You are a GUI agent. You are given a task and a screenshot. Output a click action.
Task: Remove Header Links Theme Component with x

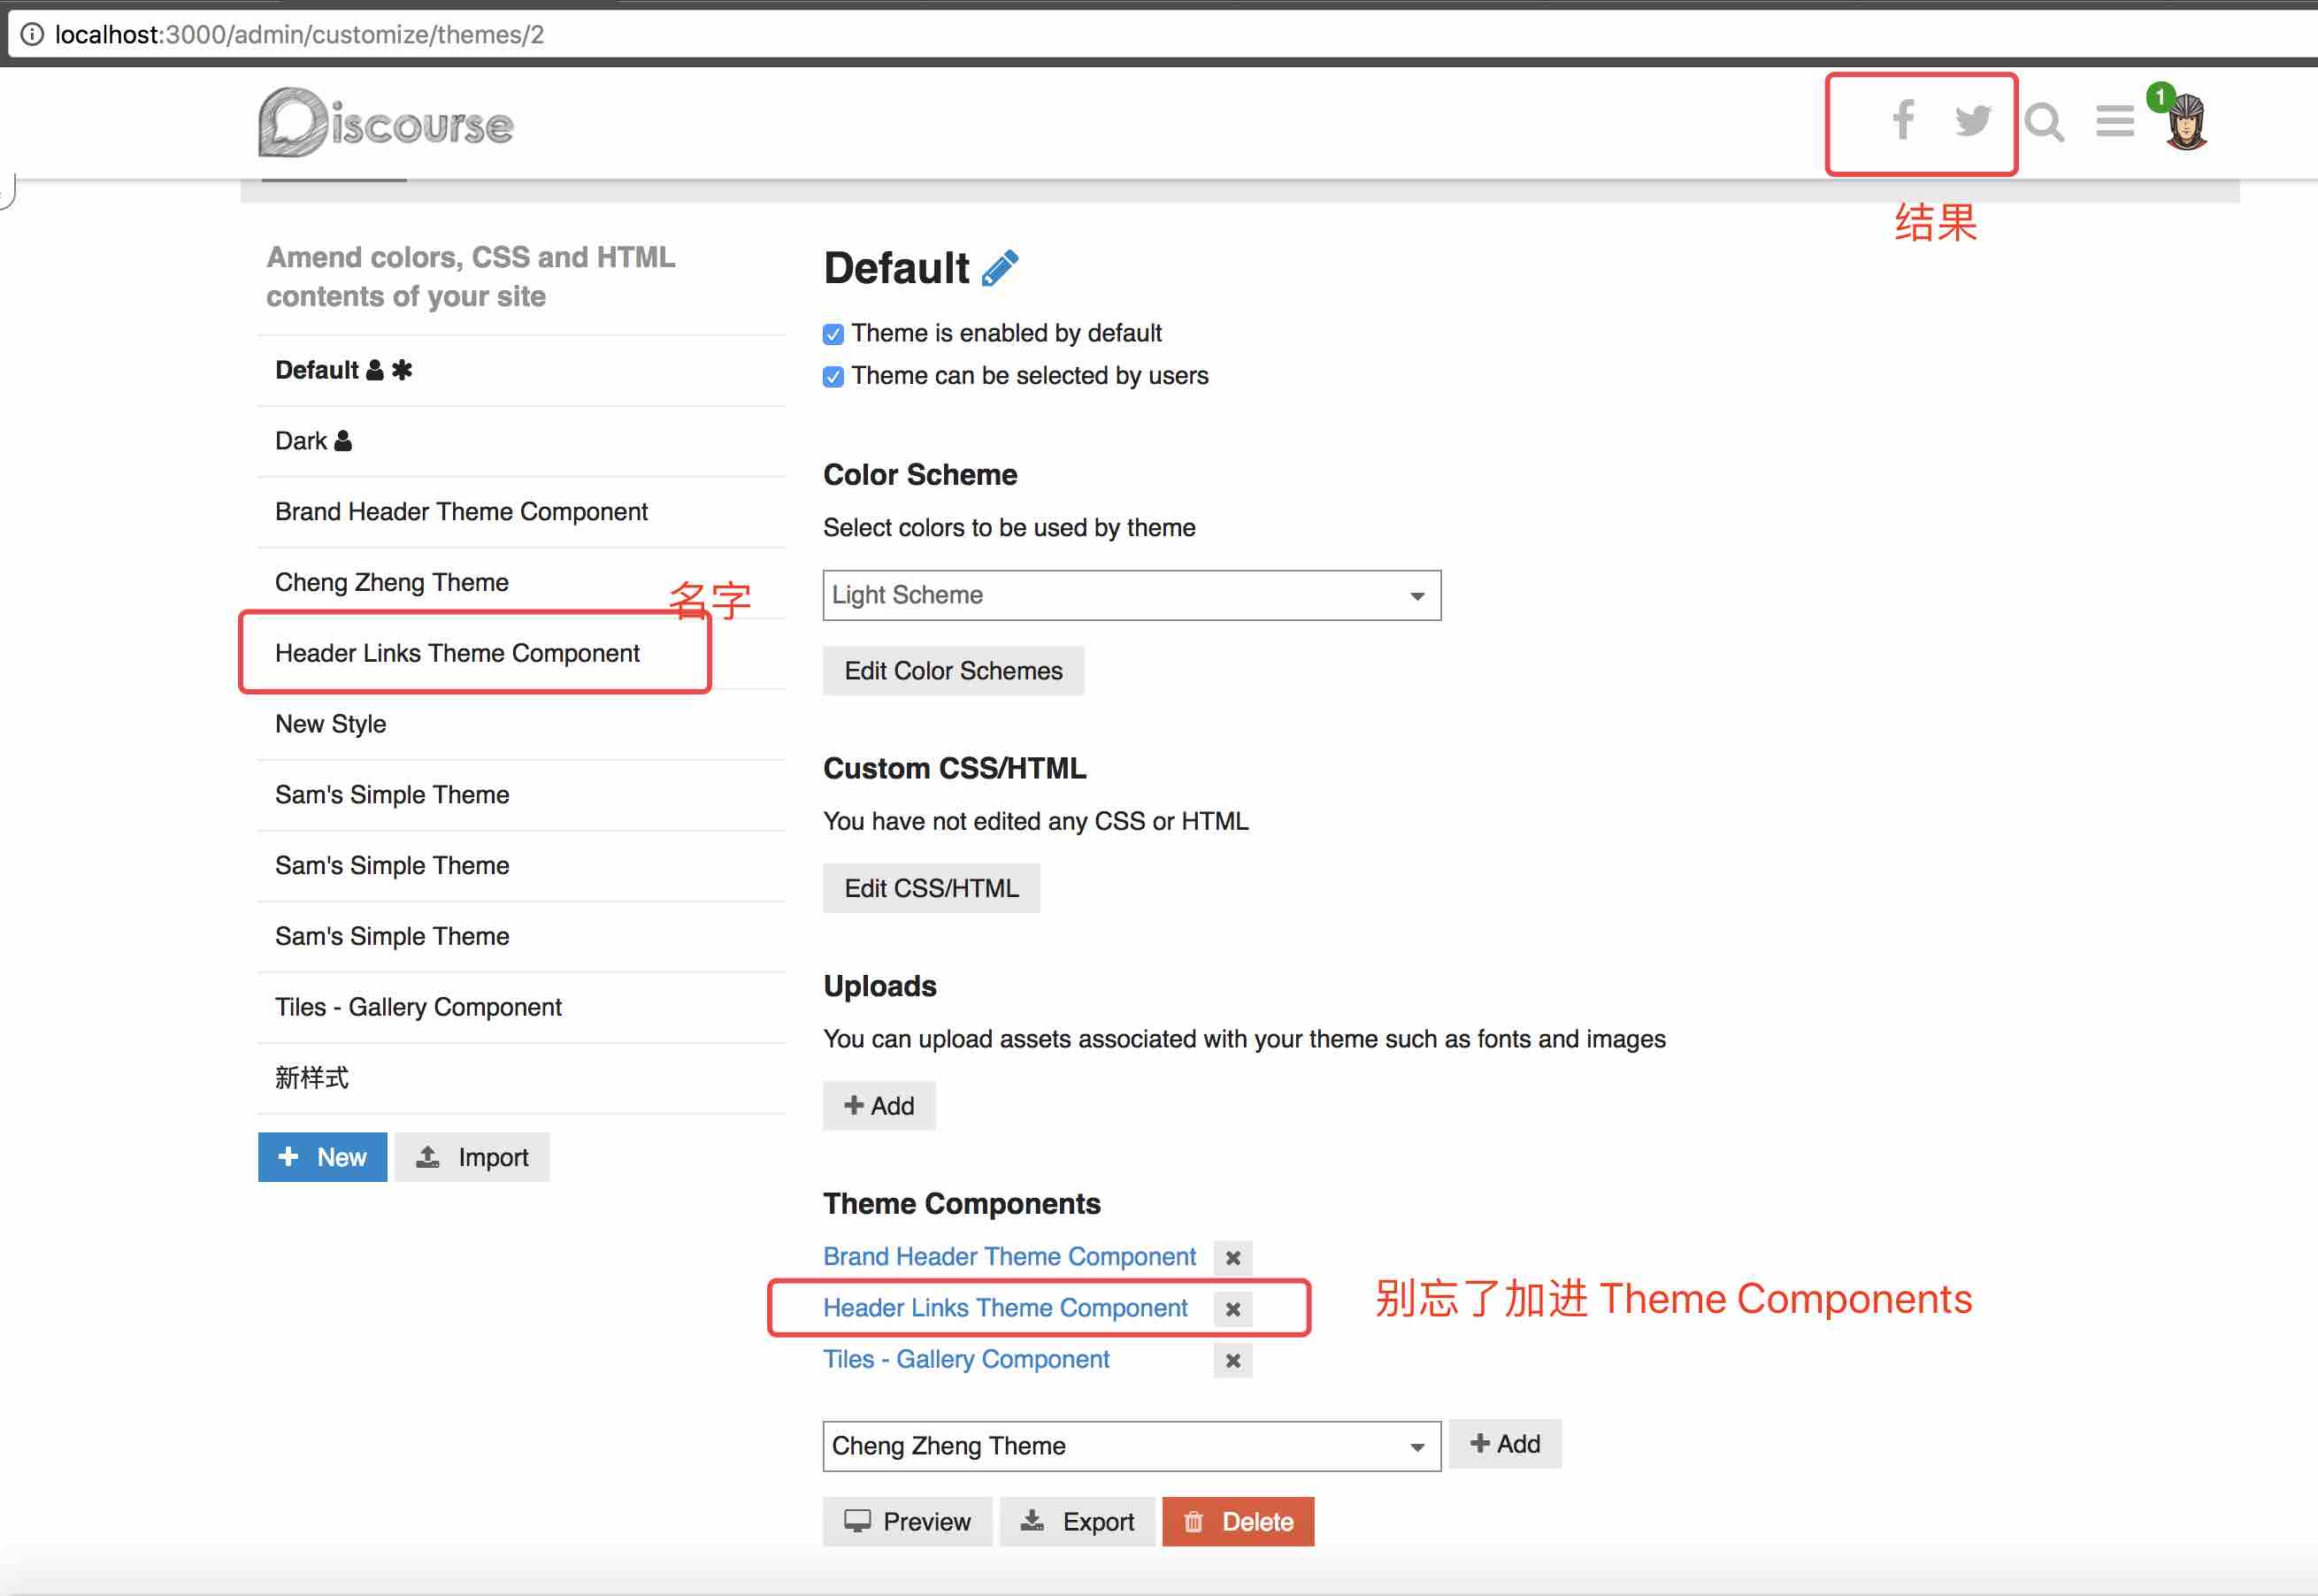[1232, 1309]
